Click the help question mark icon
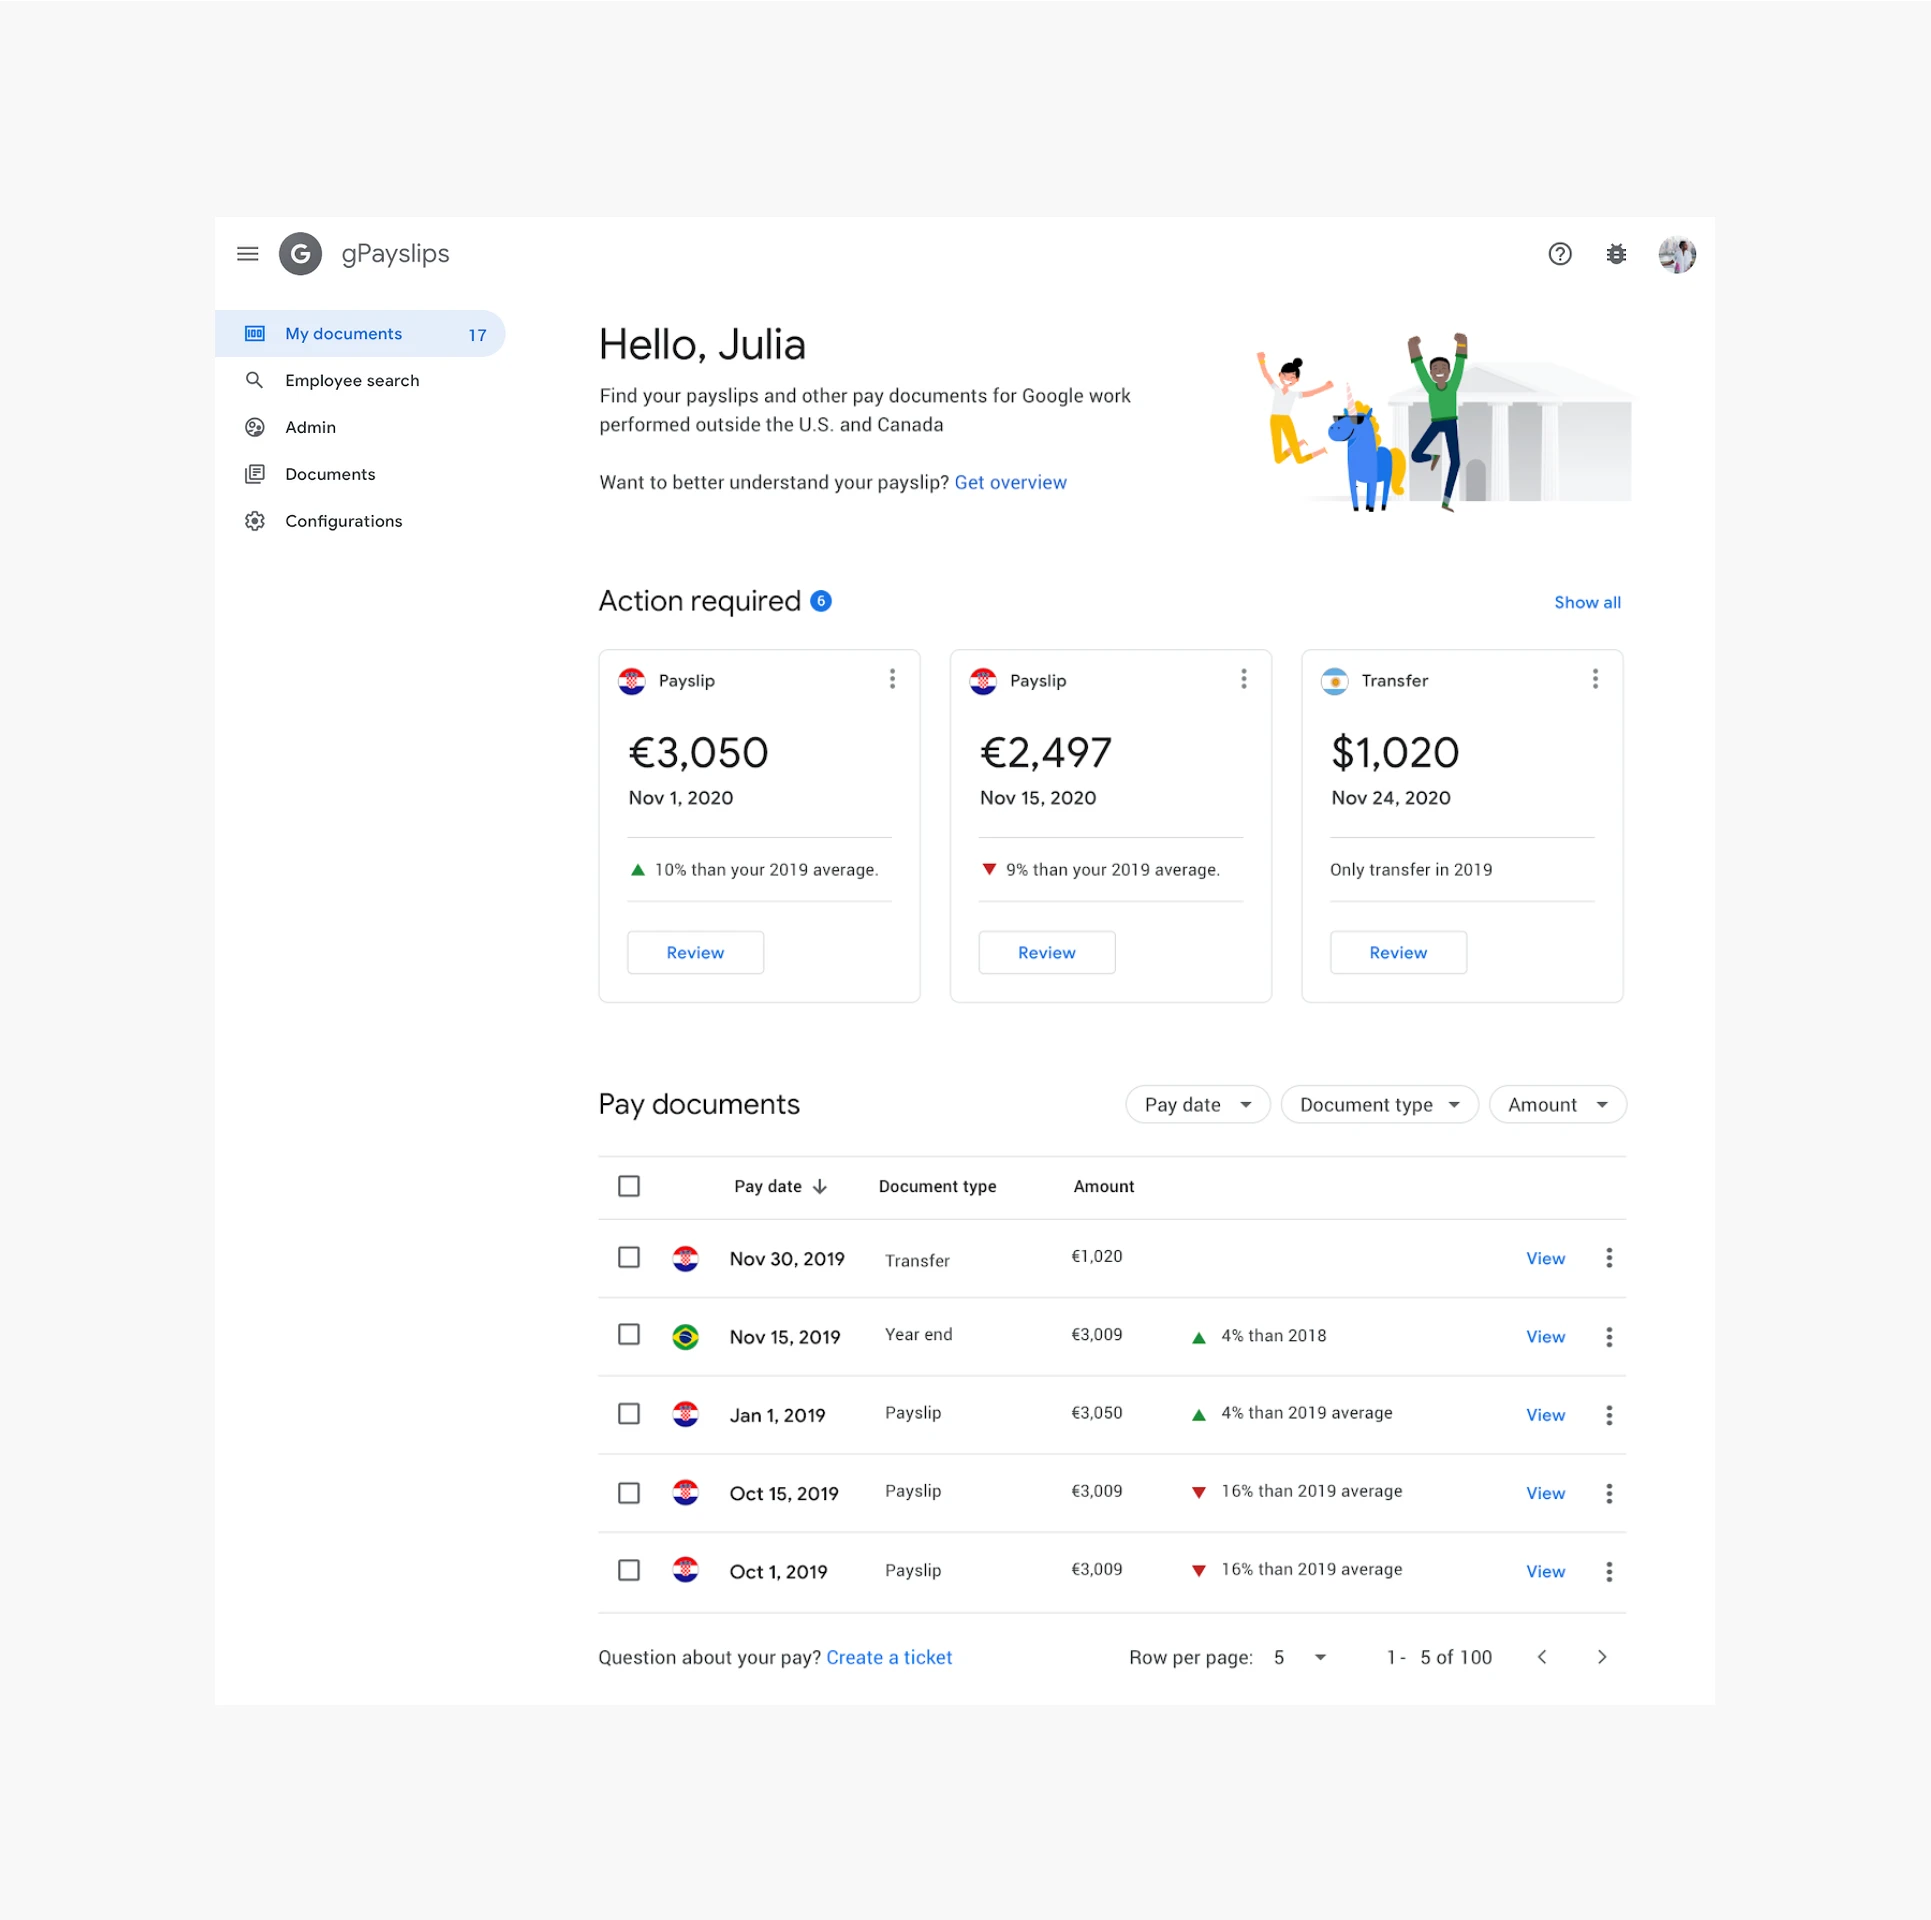The height and width of the screenshot is (1920, 1931). pos(1559,254)
